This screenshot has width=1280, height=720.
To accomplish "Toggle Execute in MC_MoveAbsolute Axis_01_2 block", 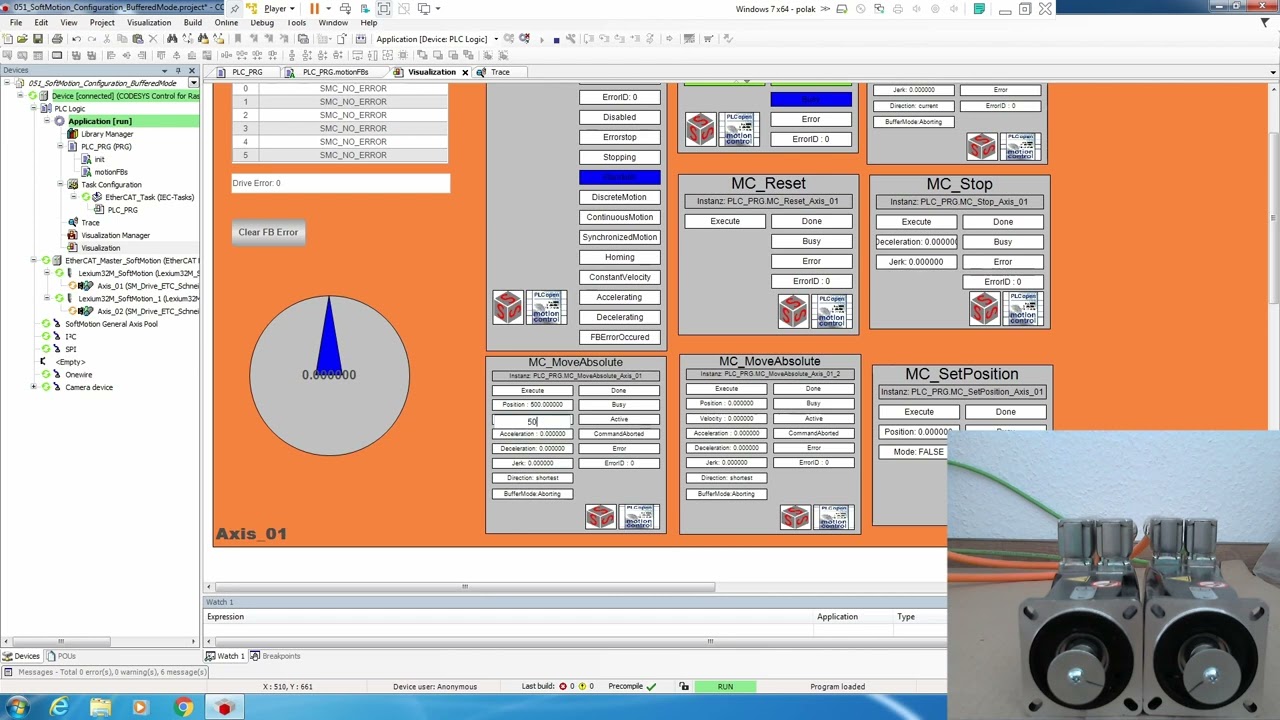I will (x=726, y=388).
